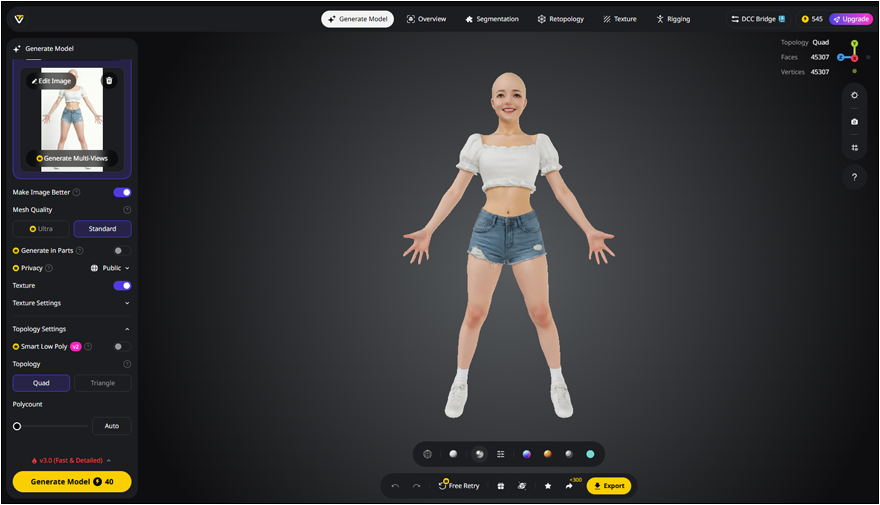Select the wireframe globe view icon
The width and height of the screenshot is (880, 505).
[x=427, y=454]
